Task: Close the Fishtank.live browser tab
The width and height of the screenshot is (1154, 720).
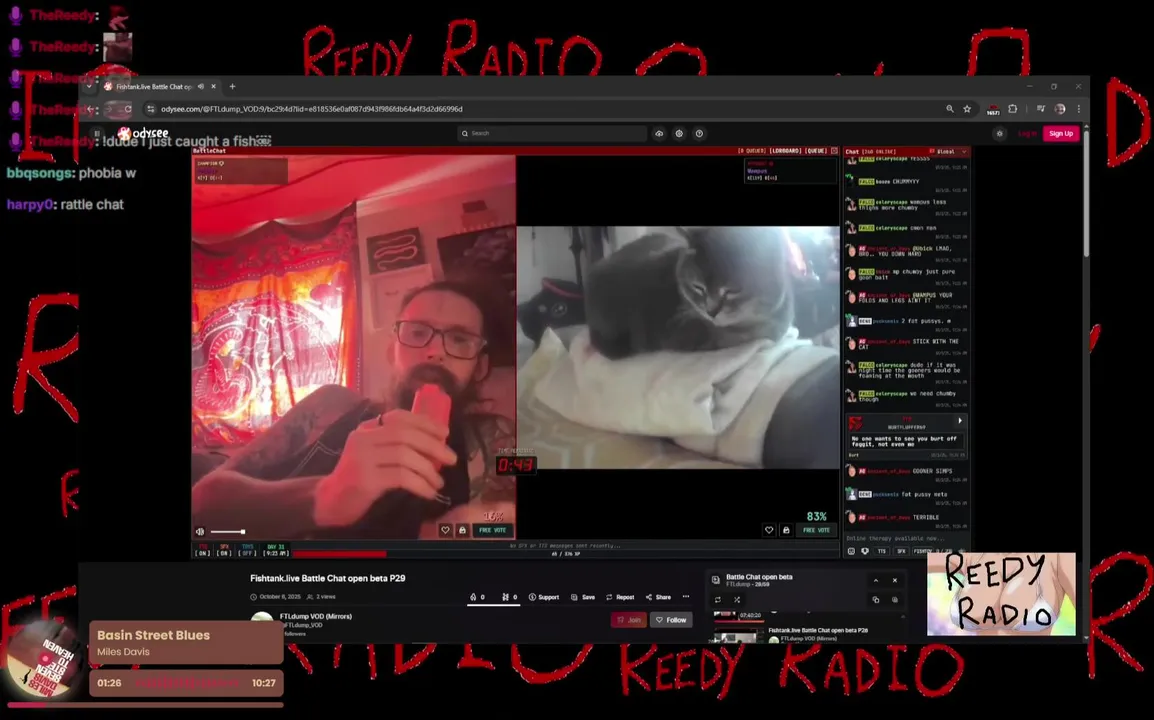Action: (x=213, y=86)
